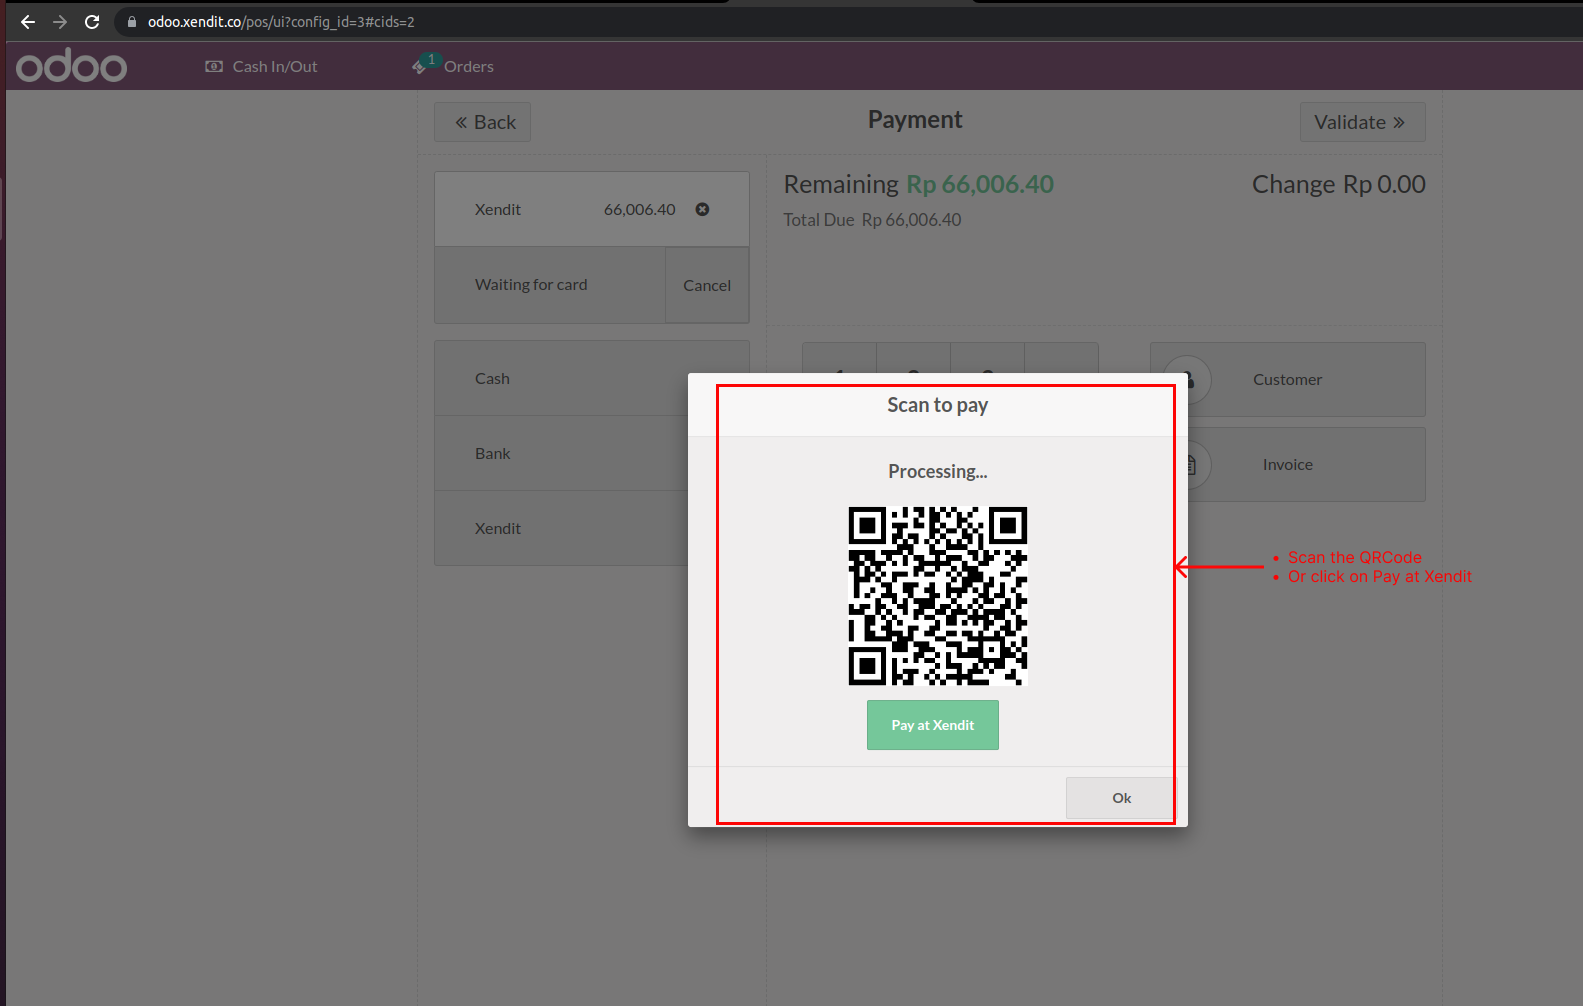Go back with browser back arrow

28,21
